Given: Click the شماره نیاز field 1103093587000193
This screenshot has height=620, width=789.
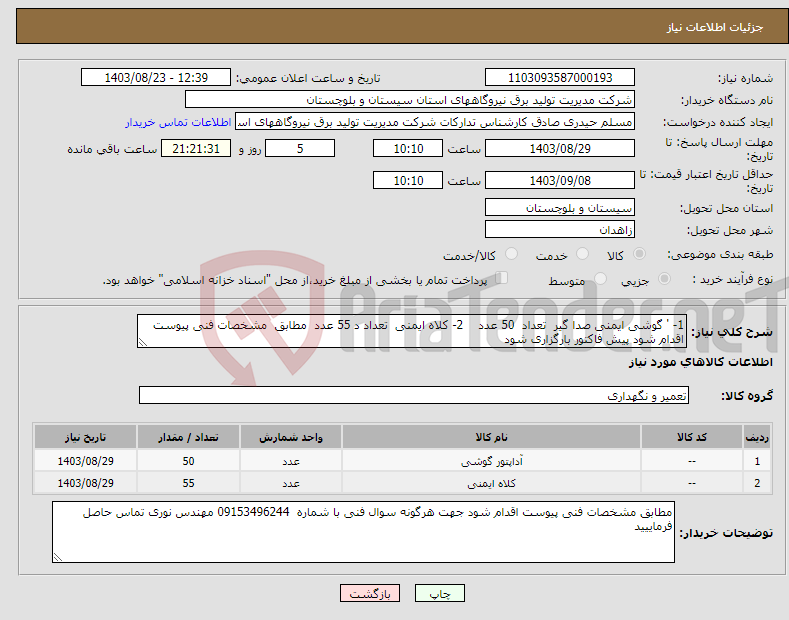Looking at the screenshot, I should pyautogui.click(x=560, y=78).
